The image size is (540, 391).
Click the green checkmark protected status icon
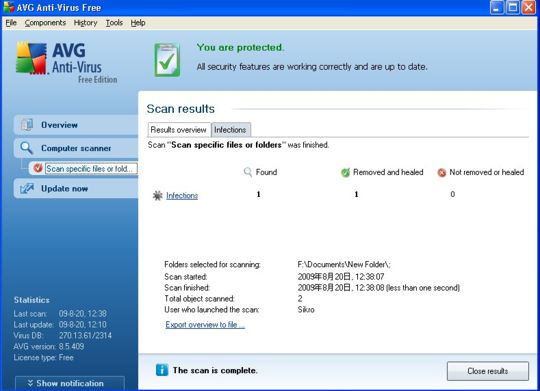point(167,60)
